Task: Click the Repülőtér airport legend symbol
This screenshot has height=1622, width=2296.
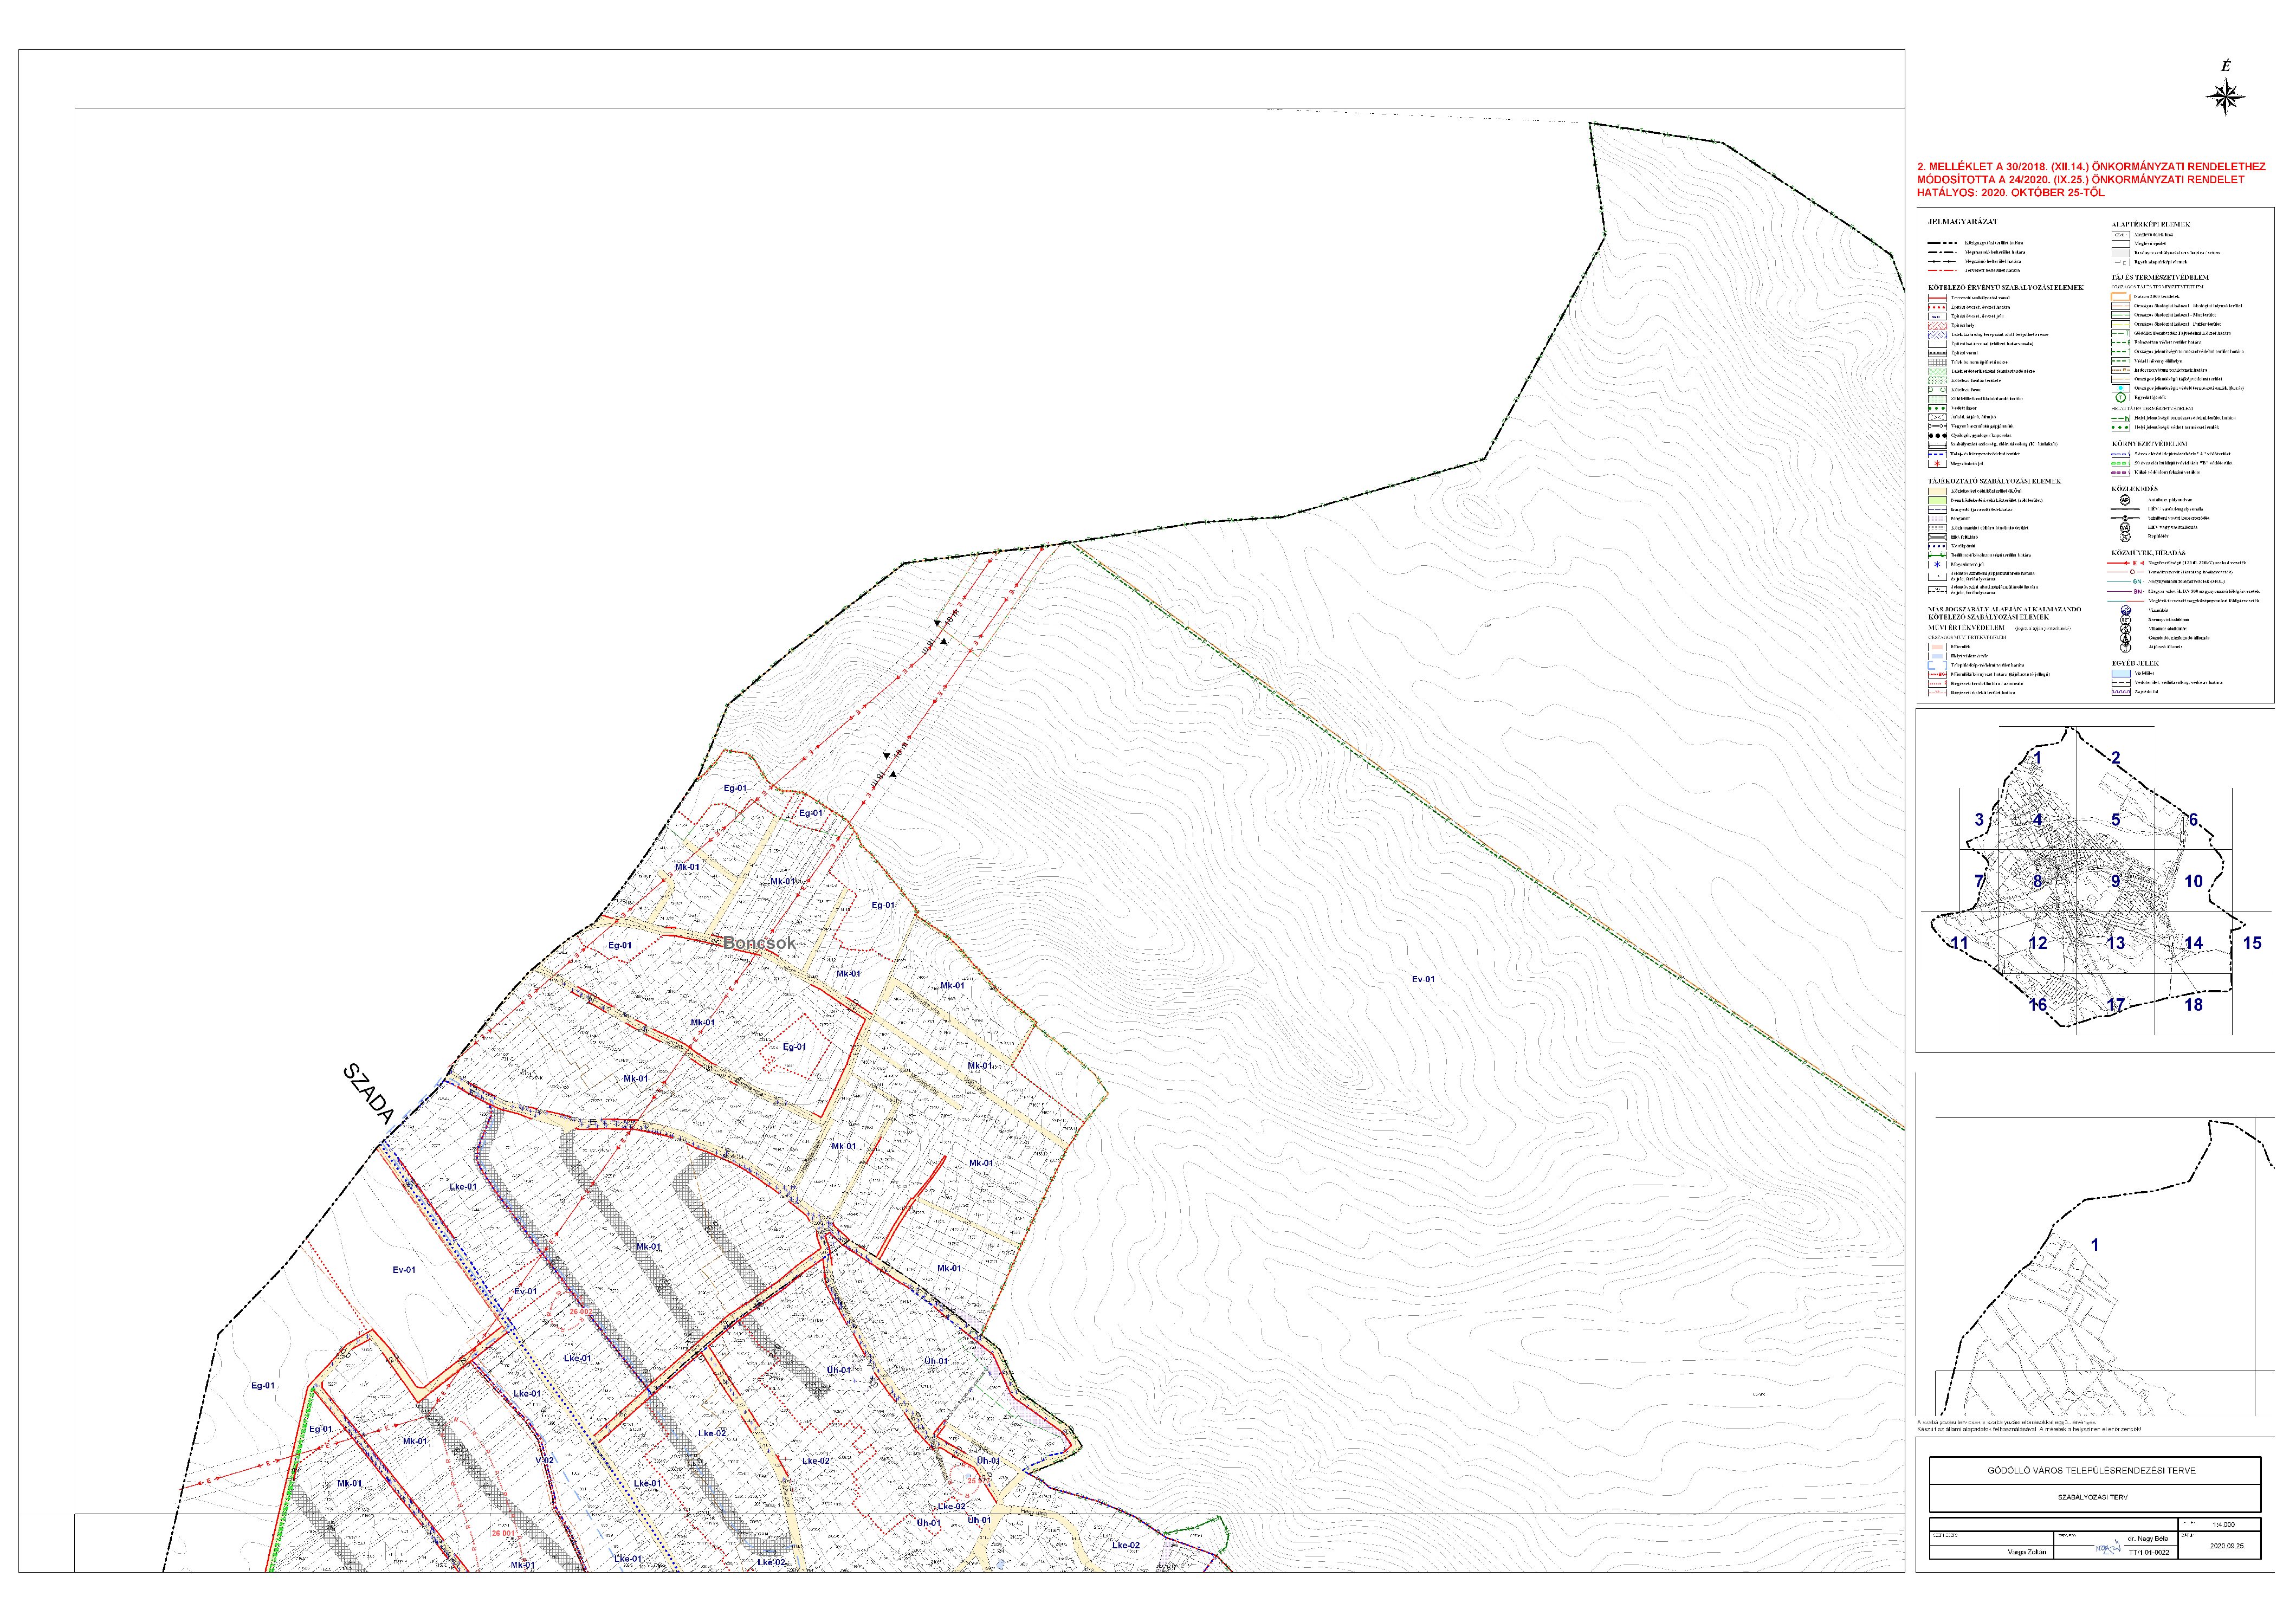Action: (2125, 537)
